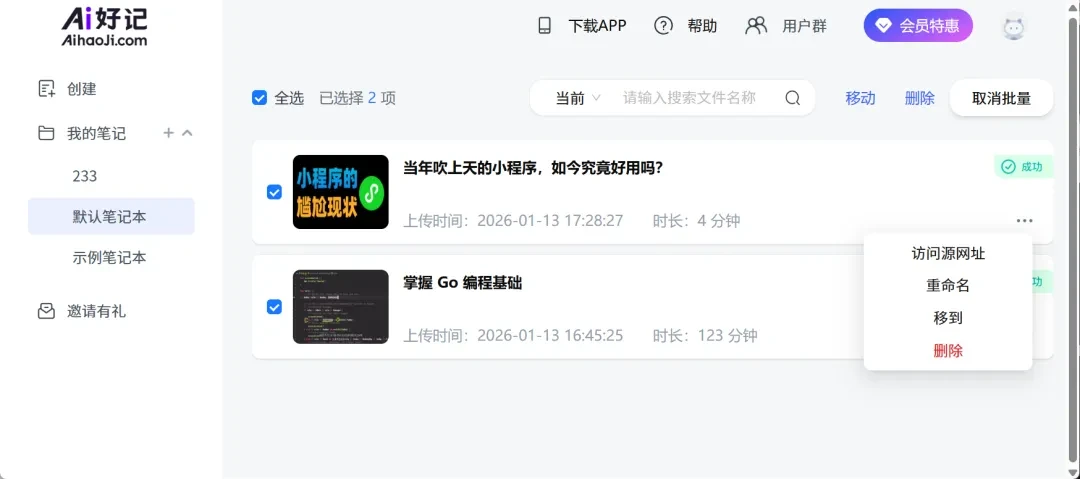Open the Aihaoji.com logo home link
This screenshot has width=1080, height=479.
(105, 27)
